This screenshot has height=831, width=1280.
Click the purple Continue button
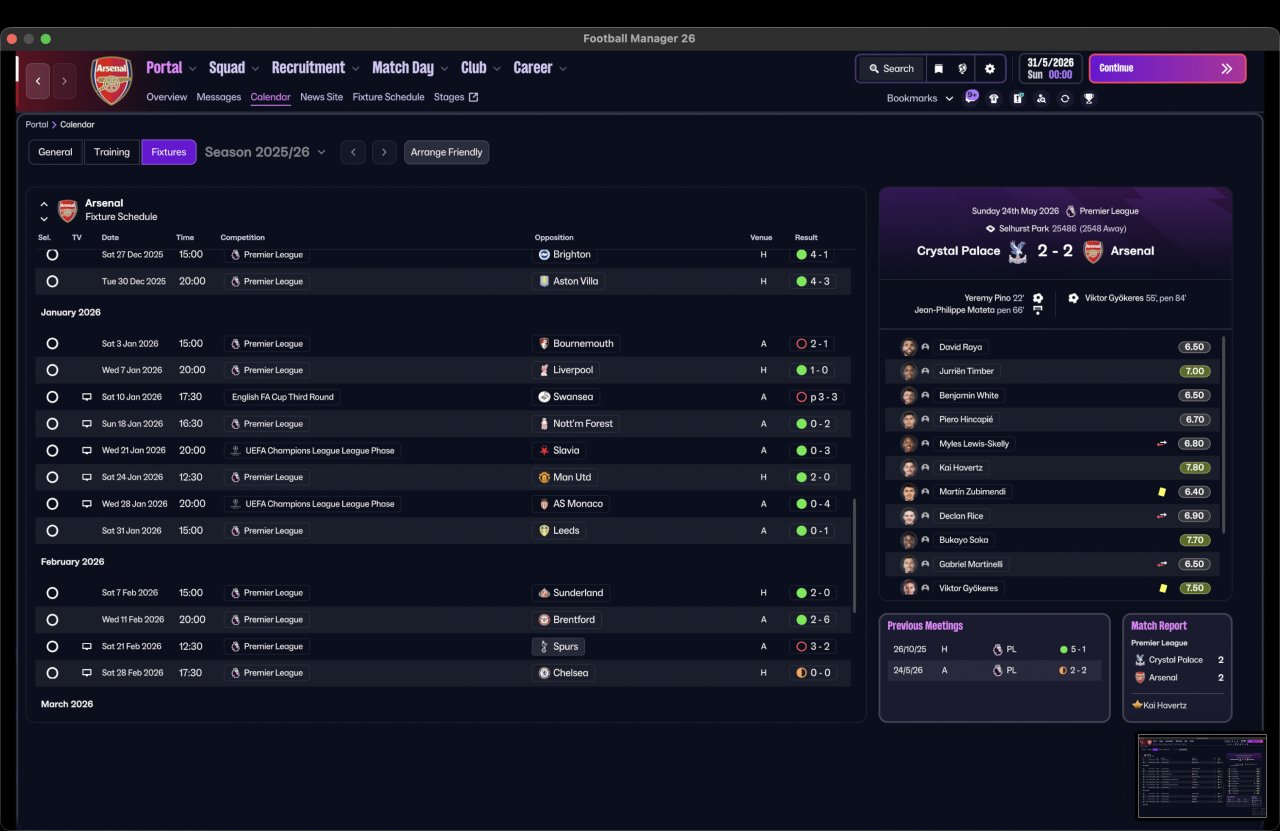1167,68
